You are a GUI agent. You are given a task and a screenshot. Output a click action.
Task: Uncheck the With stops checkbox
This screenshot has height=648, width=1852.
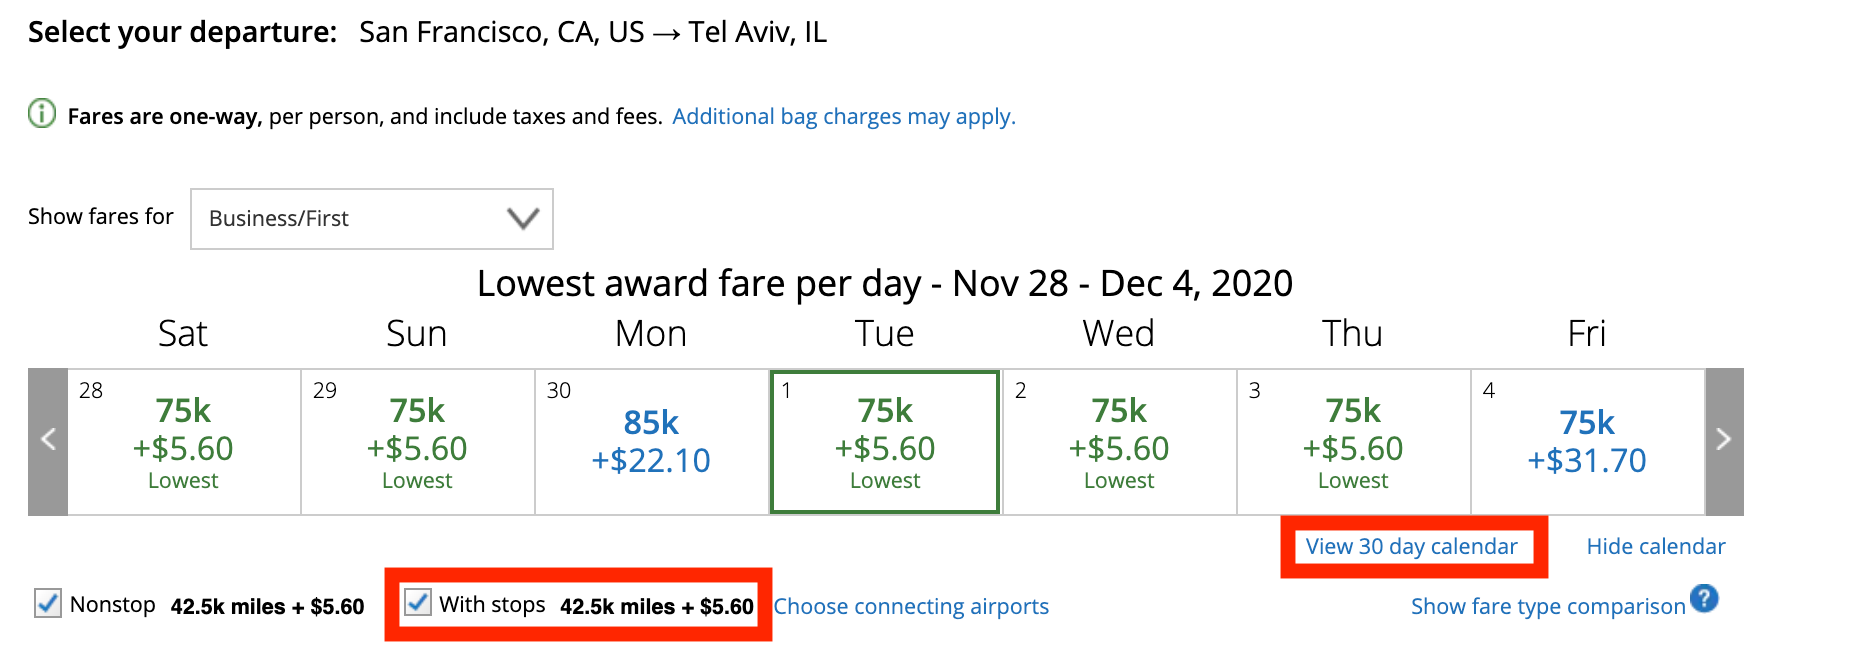click(418, 602)
